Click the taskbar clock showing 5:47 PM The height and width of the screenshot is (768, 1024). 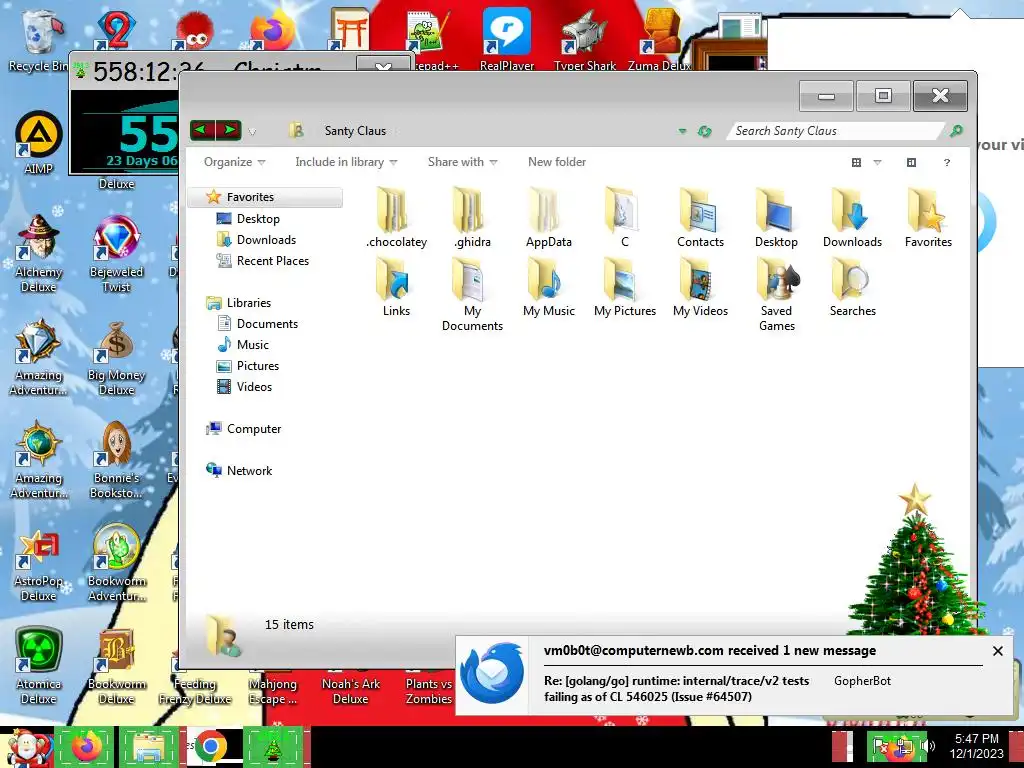click(976, 746)
